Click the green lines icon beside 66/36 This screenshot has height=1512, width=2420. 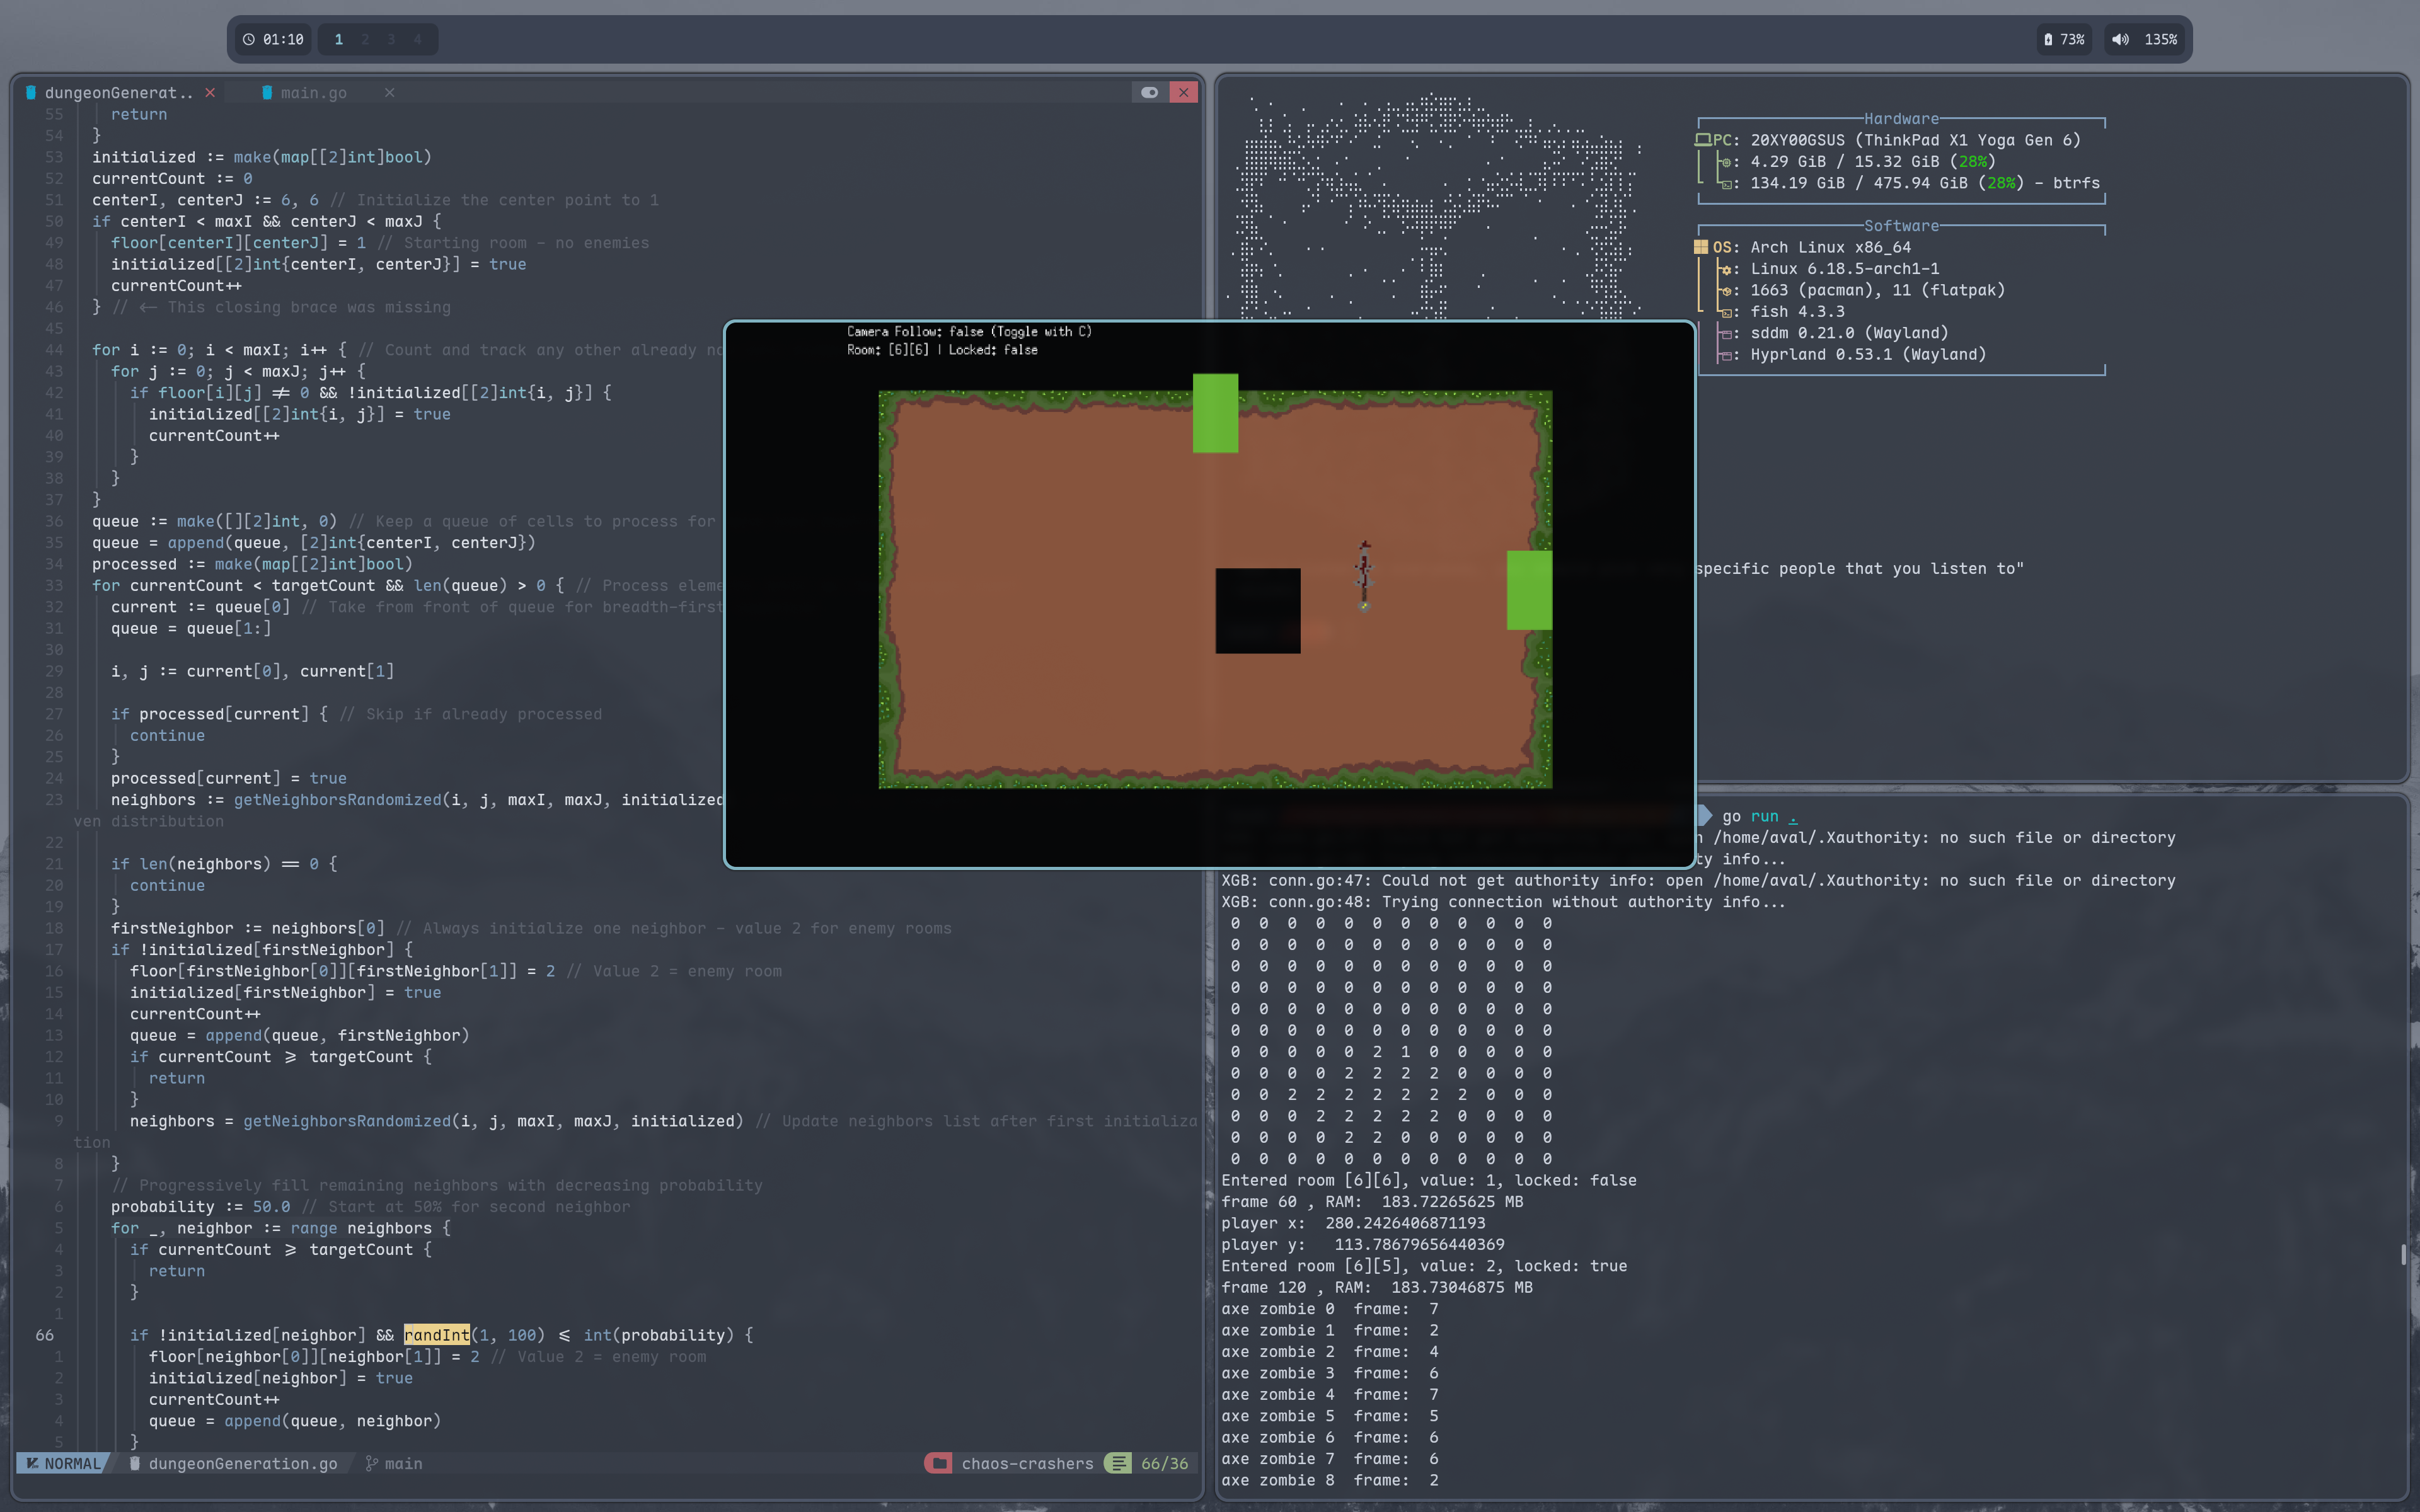pyautogui.click(x=1118, y=1463)
